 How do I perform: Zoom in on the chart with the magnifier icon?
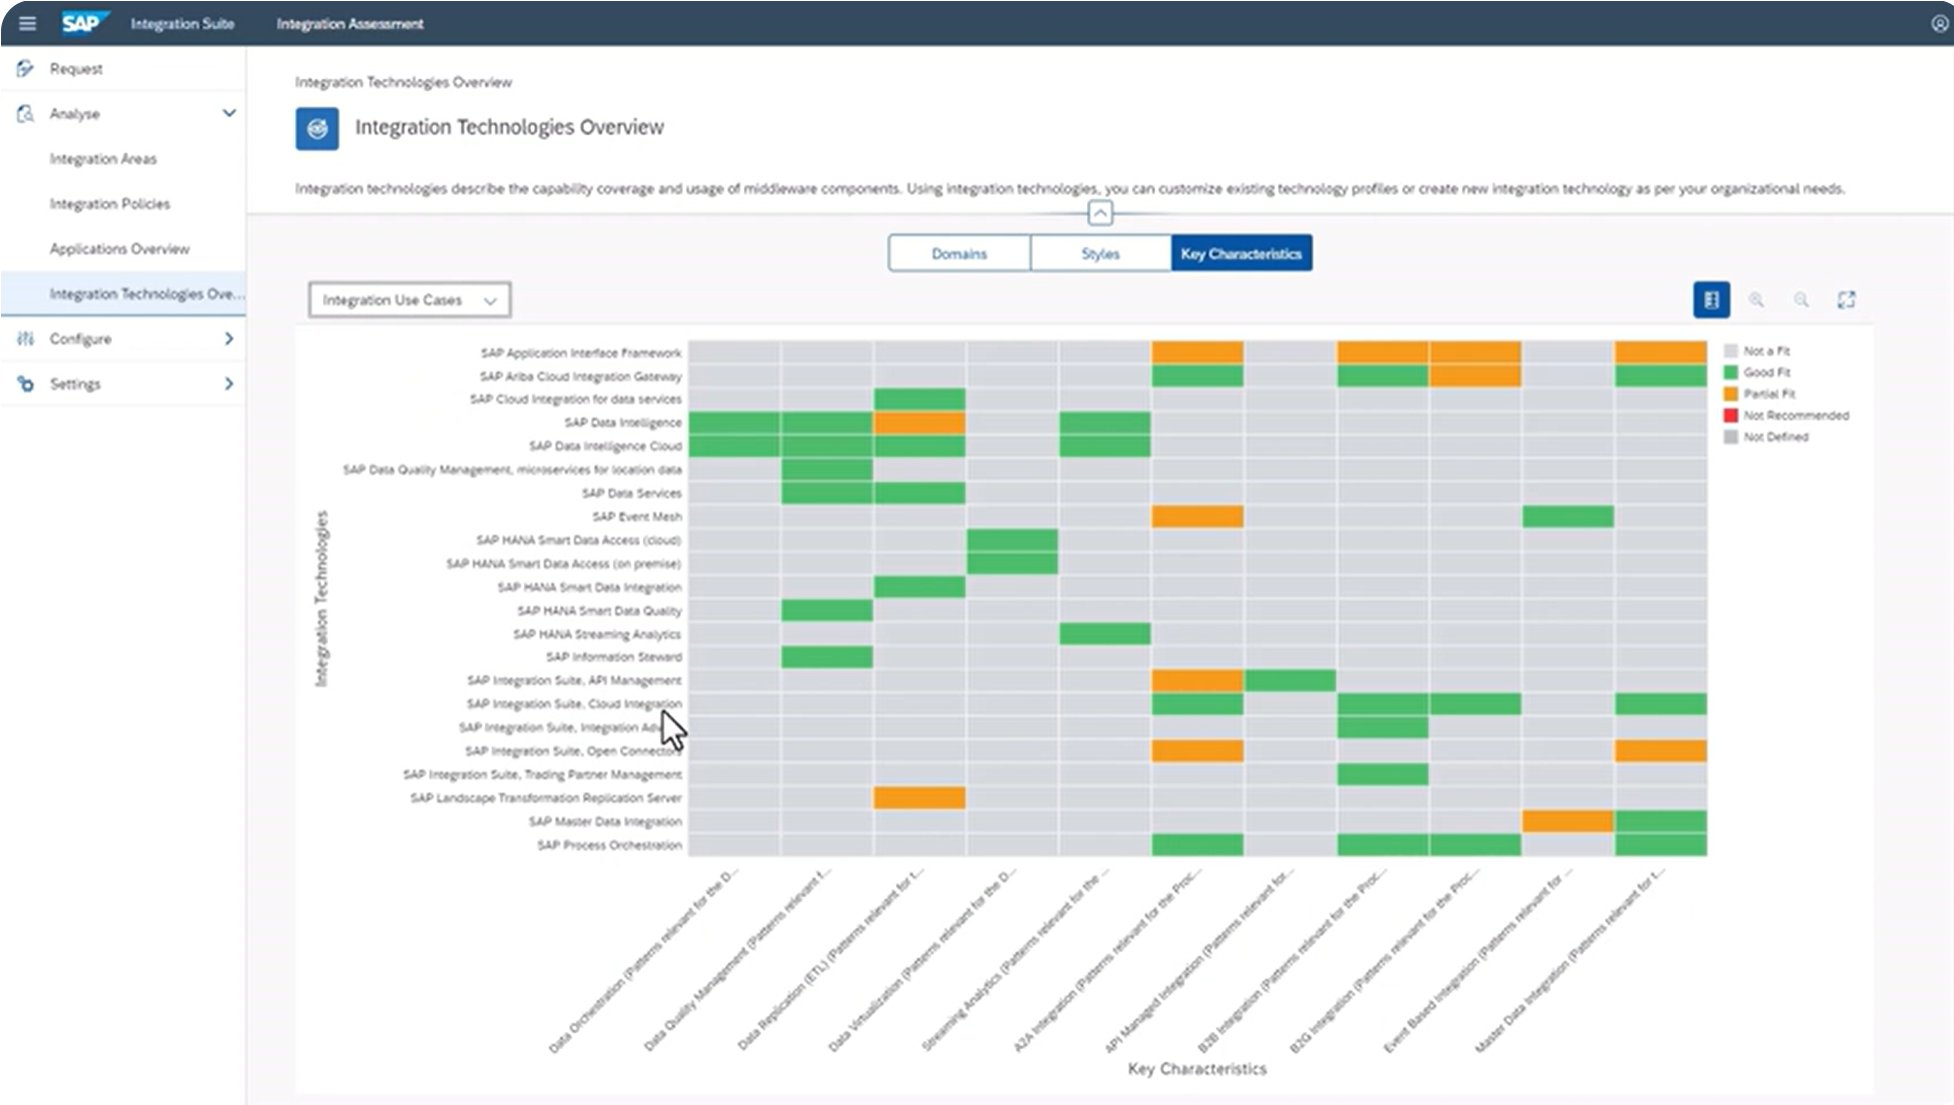(x=1757, y=299)
